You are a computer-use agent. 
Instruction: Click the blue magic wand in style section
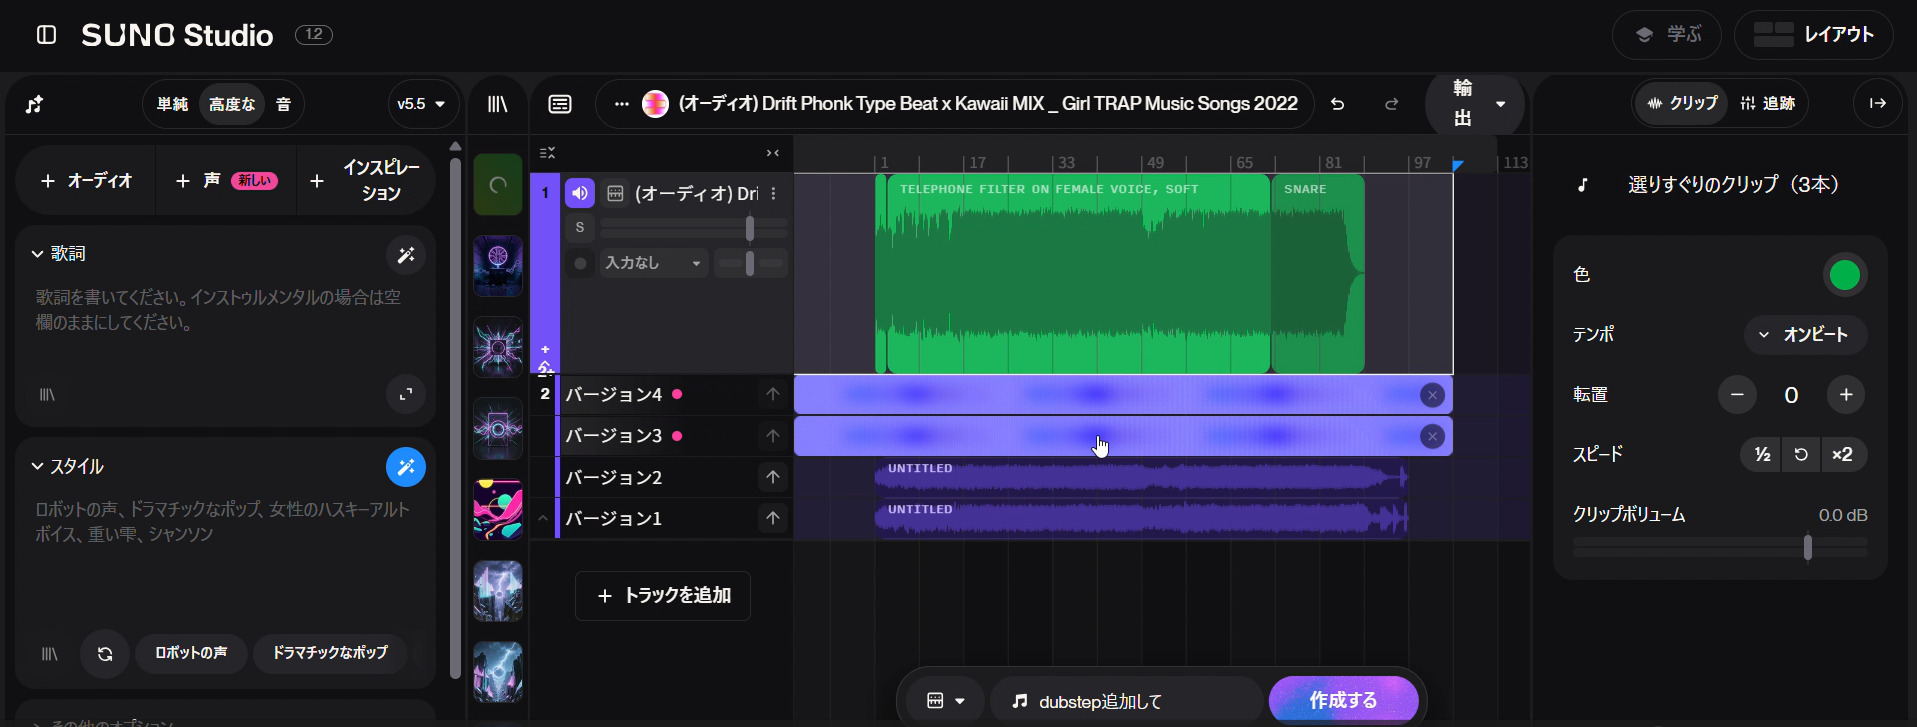(406, 467)
